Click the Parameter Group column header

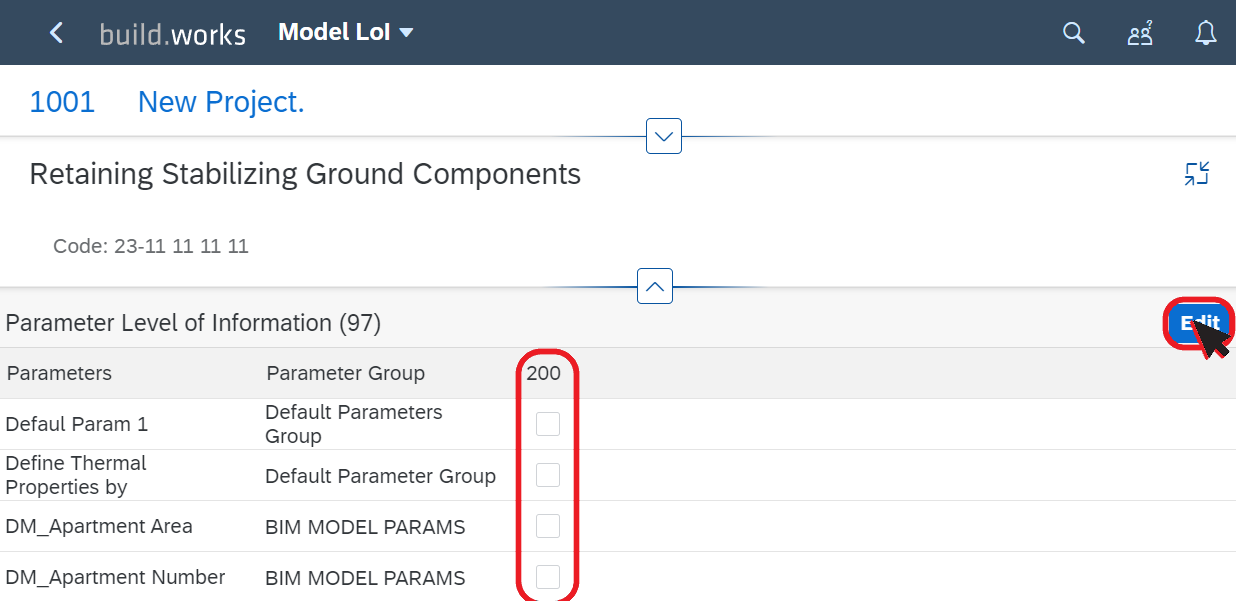coord(345,373)
